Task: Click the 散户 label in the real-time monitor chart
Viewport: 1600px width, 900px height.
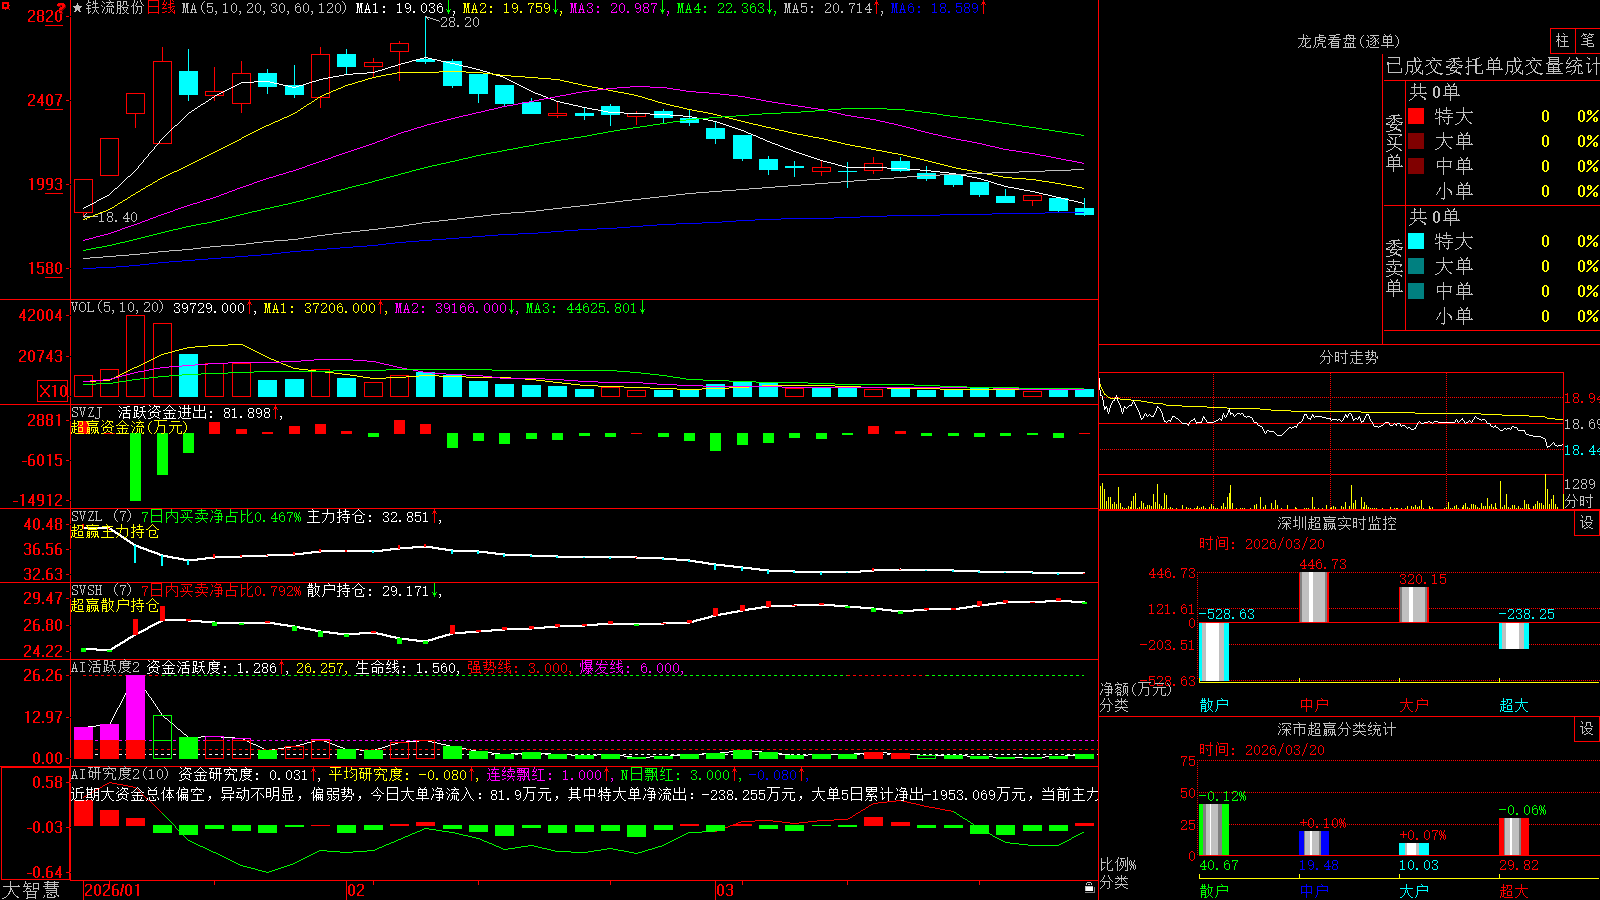Action: (1214, 705)
